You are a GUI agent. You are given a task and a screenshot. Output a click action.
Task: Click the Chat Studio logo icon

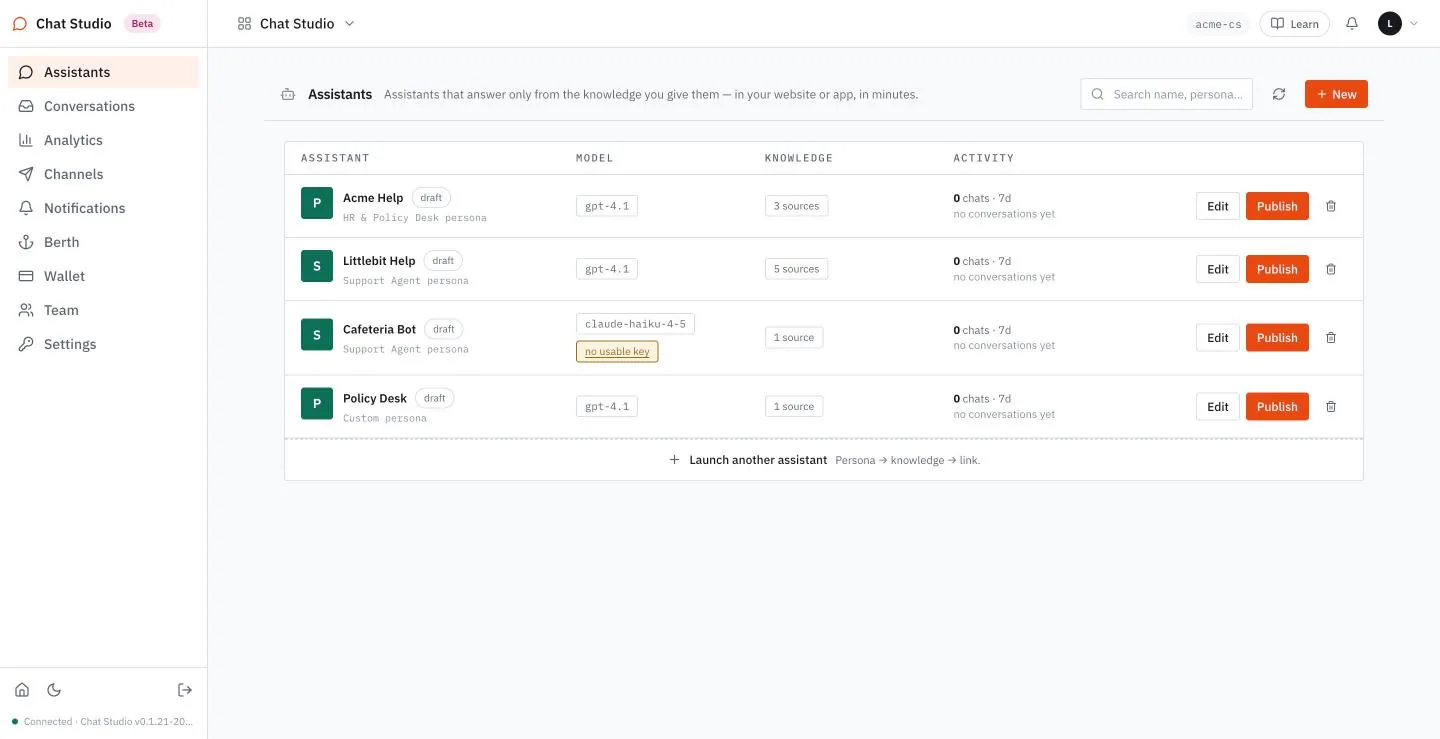pyautogui.click(x=20, y=23)
